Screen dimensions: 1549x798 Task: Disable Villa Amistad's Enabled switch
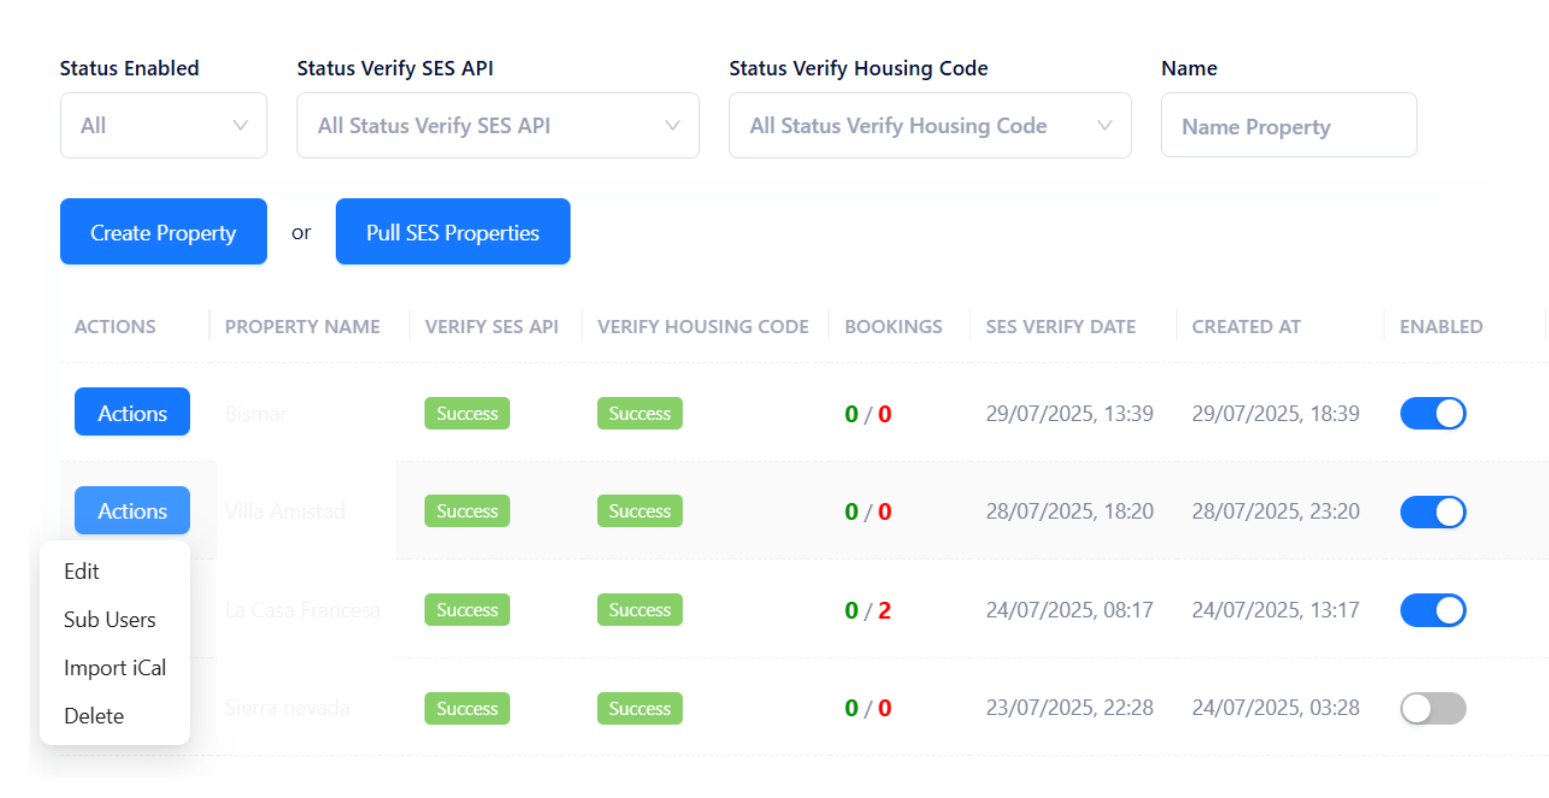tap(1432, 511)
